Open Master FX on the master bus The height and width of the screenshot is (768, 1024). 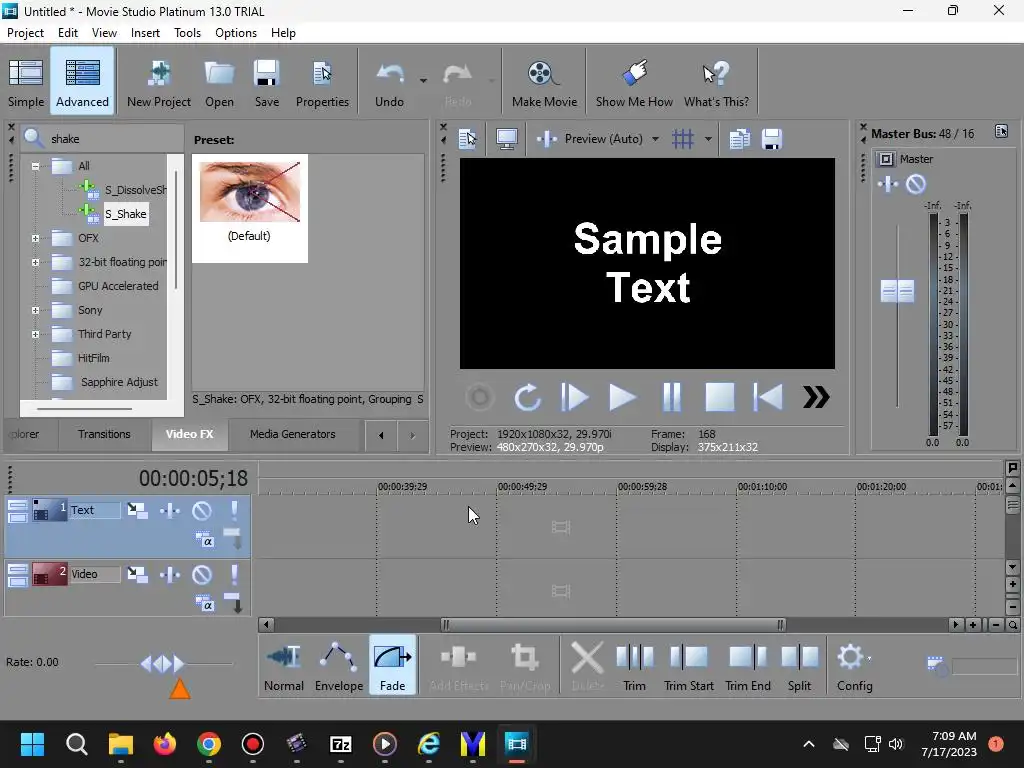(x=888, y=184)
